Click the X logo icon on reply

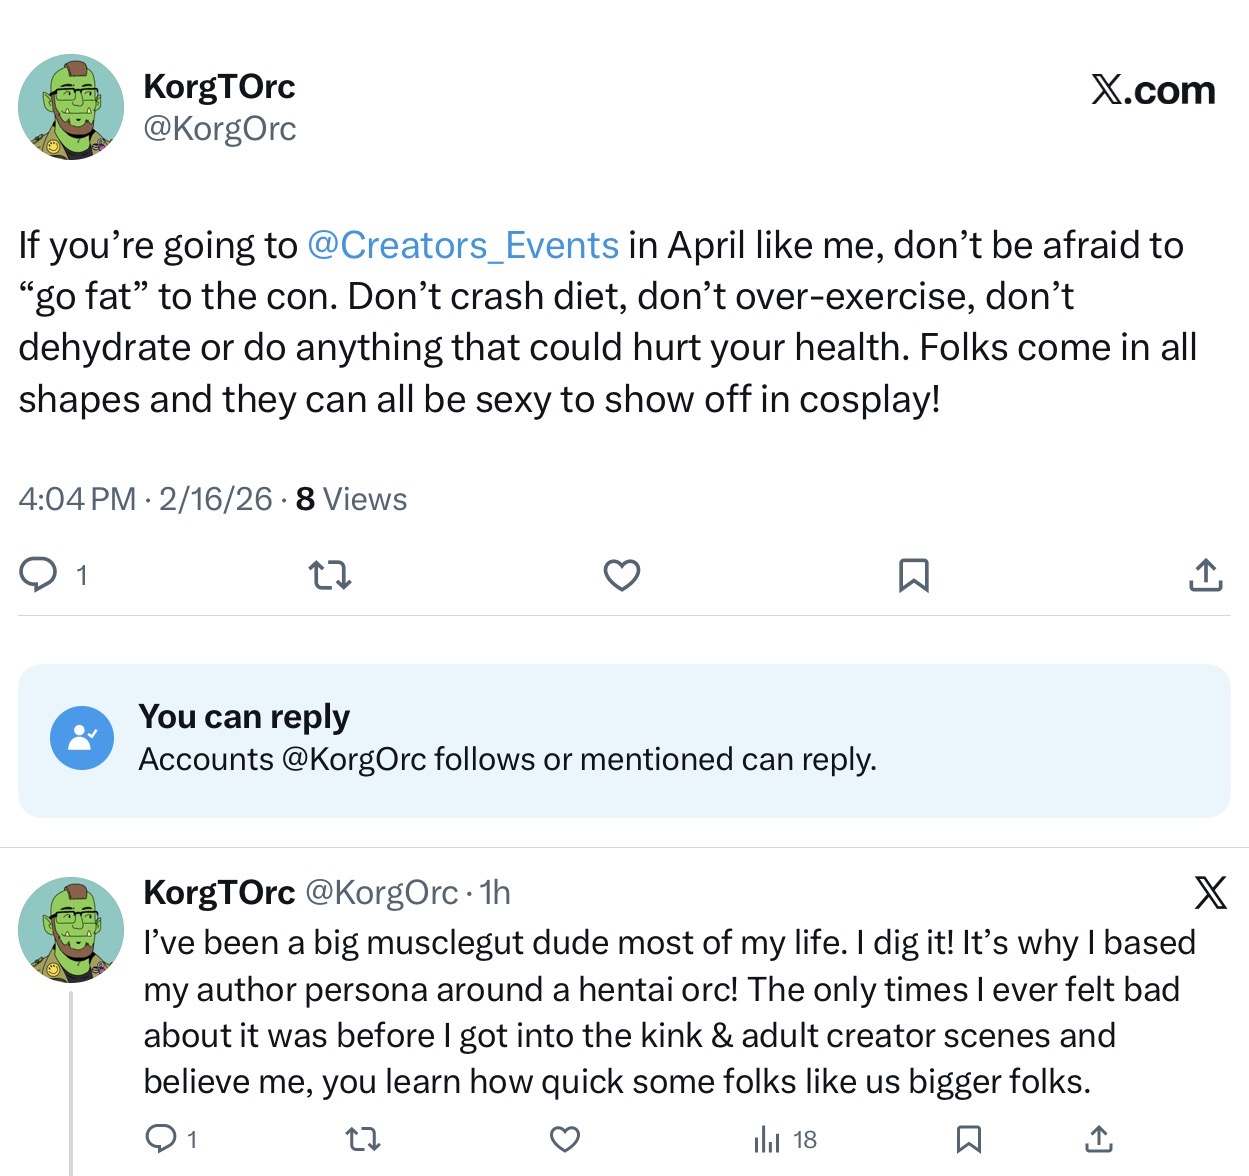pyautogui.click(x=1210, y=892)
